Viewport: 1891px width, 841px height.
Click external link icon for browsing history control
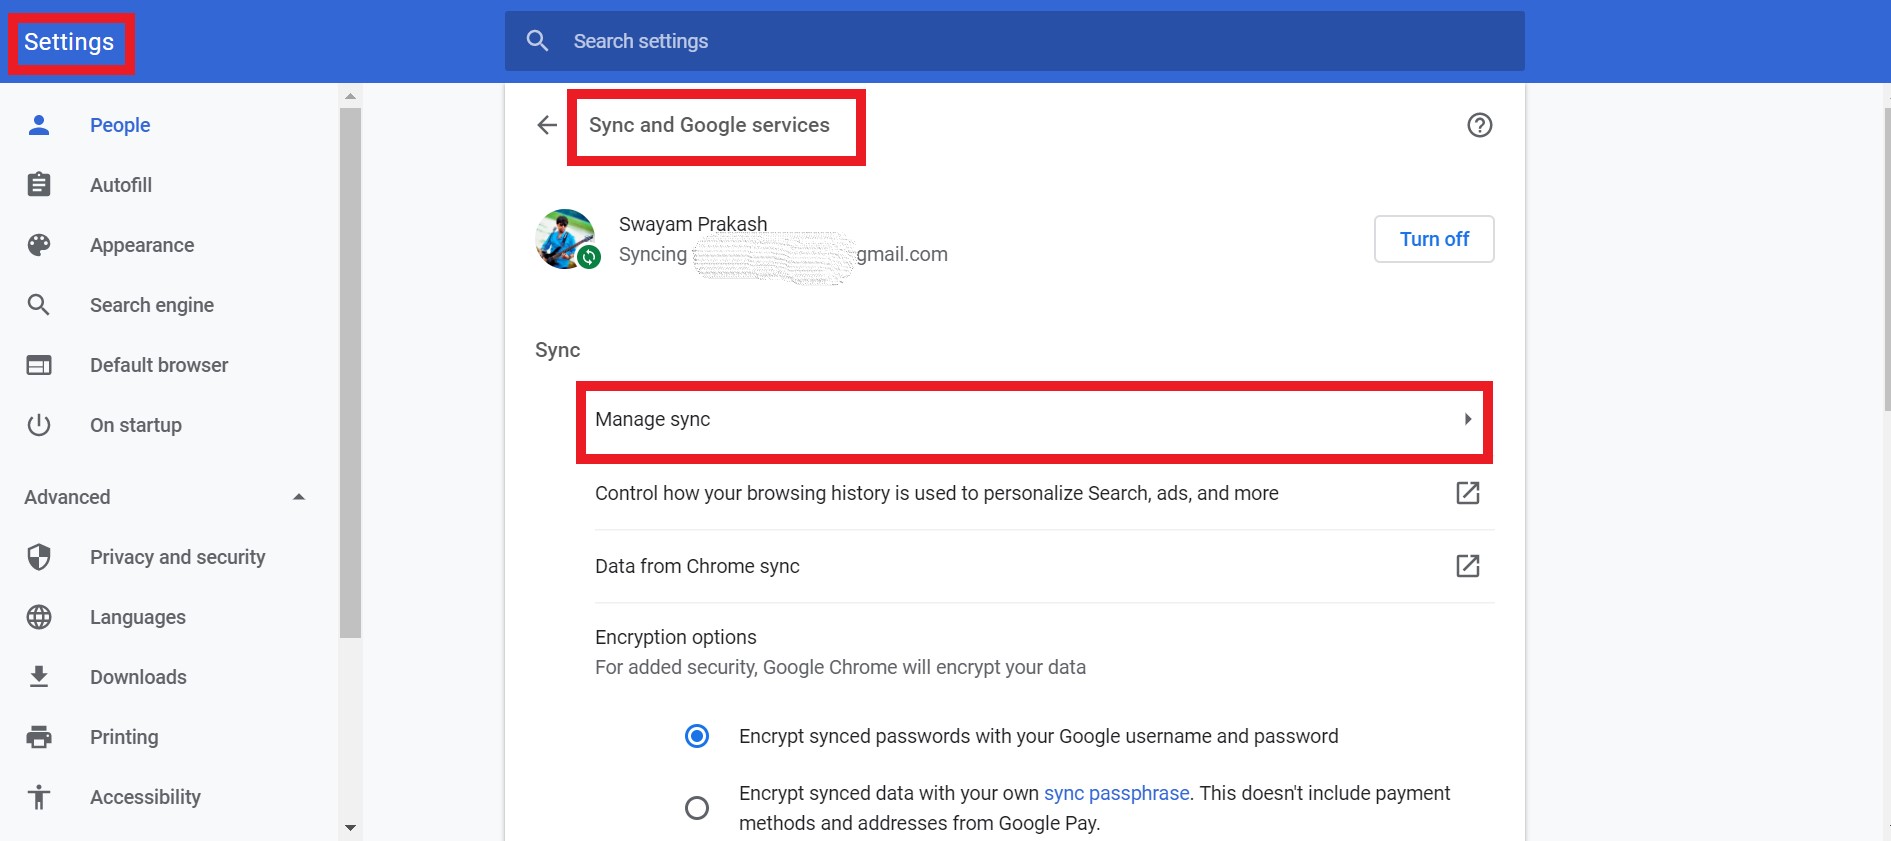tap(1468, 493)
